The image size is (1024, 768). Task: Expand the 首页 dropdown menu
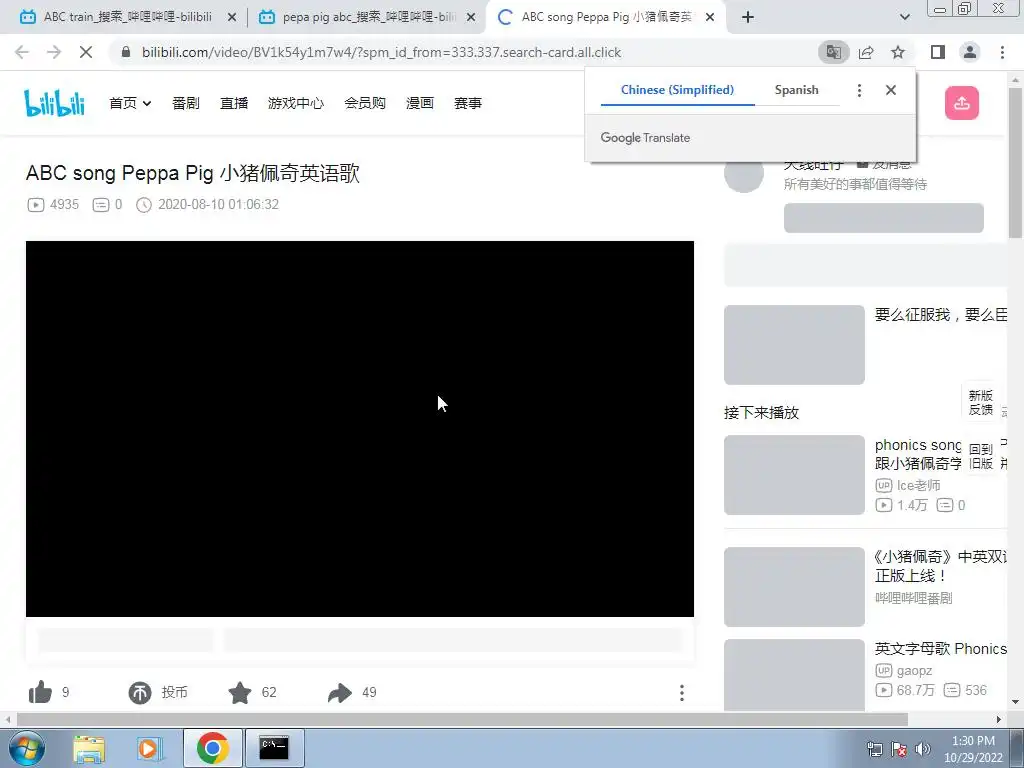(x=130, y=103)
